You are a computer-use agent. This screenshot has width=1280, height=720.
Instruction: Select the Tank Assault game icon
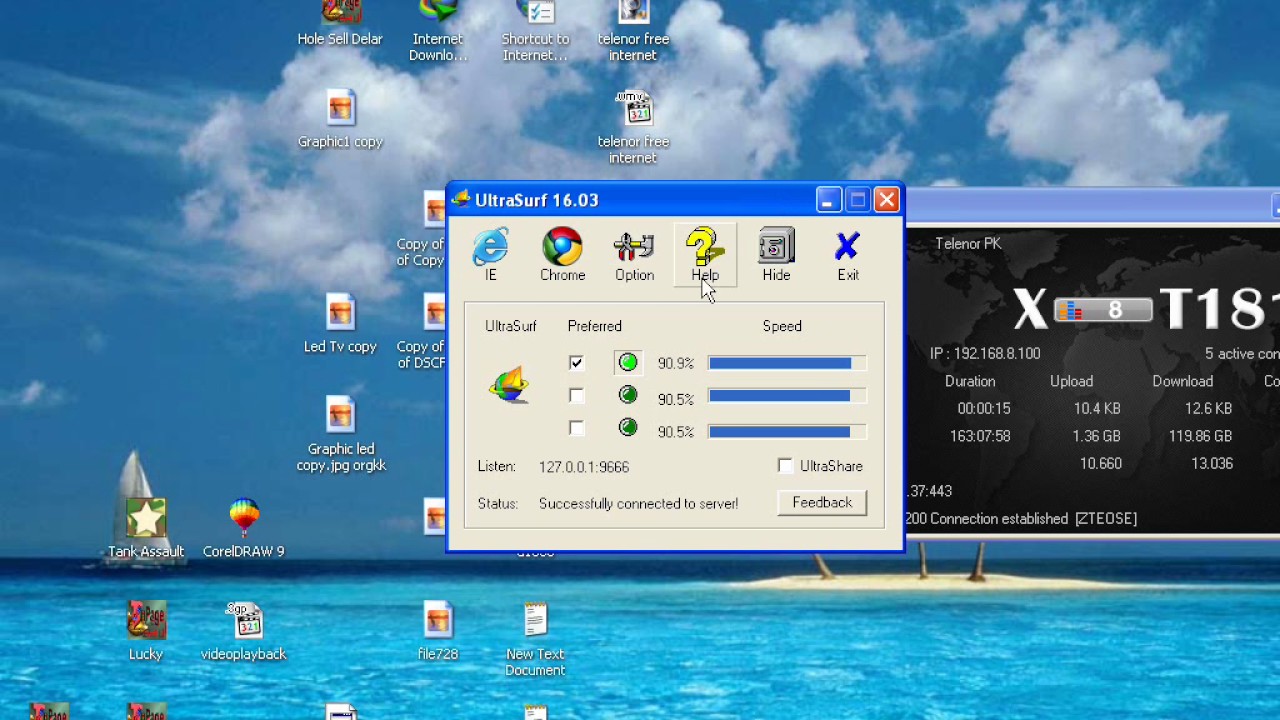(x=146, y=528)
